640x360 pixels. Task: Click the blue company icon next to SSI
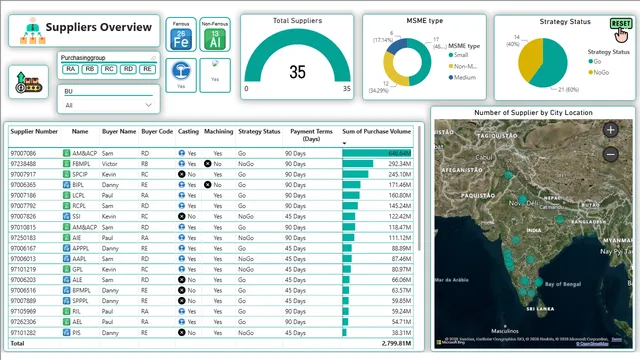pyautogui.click(x=66, y=216)
